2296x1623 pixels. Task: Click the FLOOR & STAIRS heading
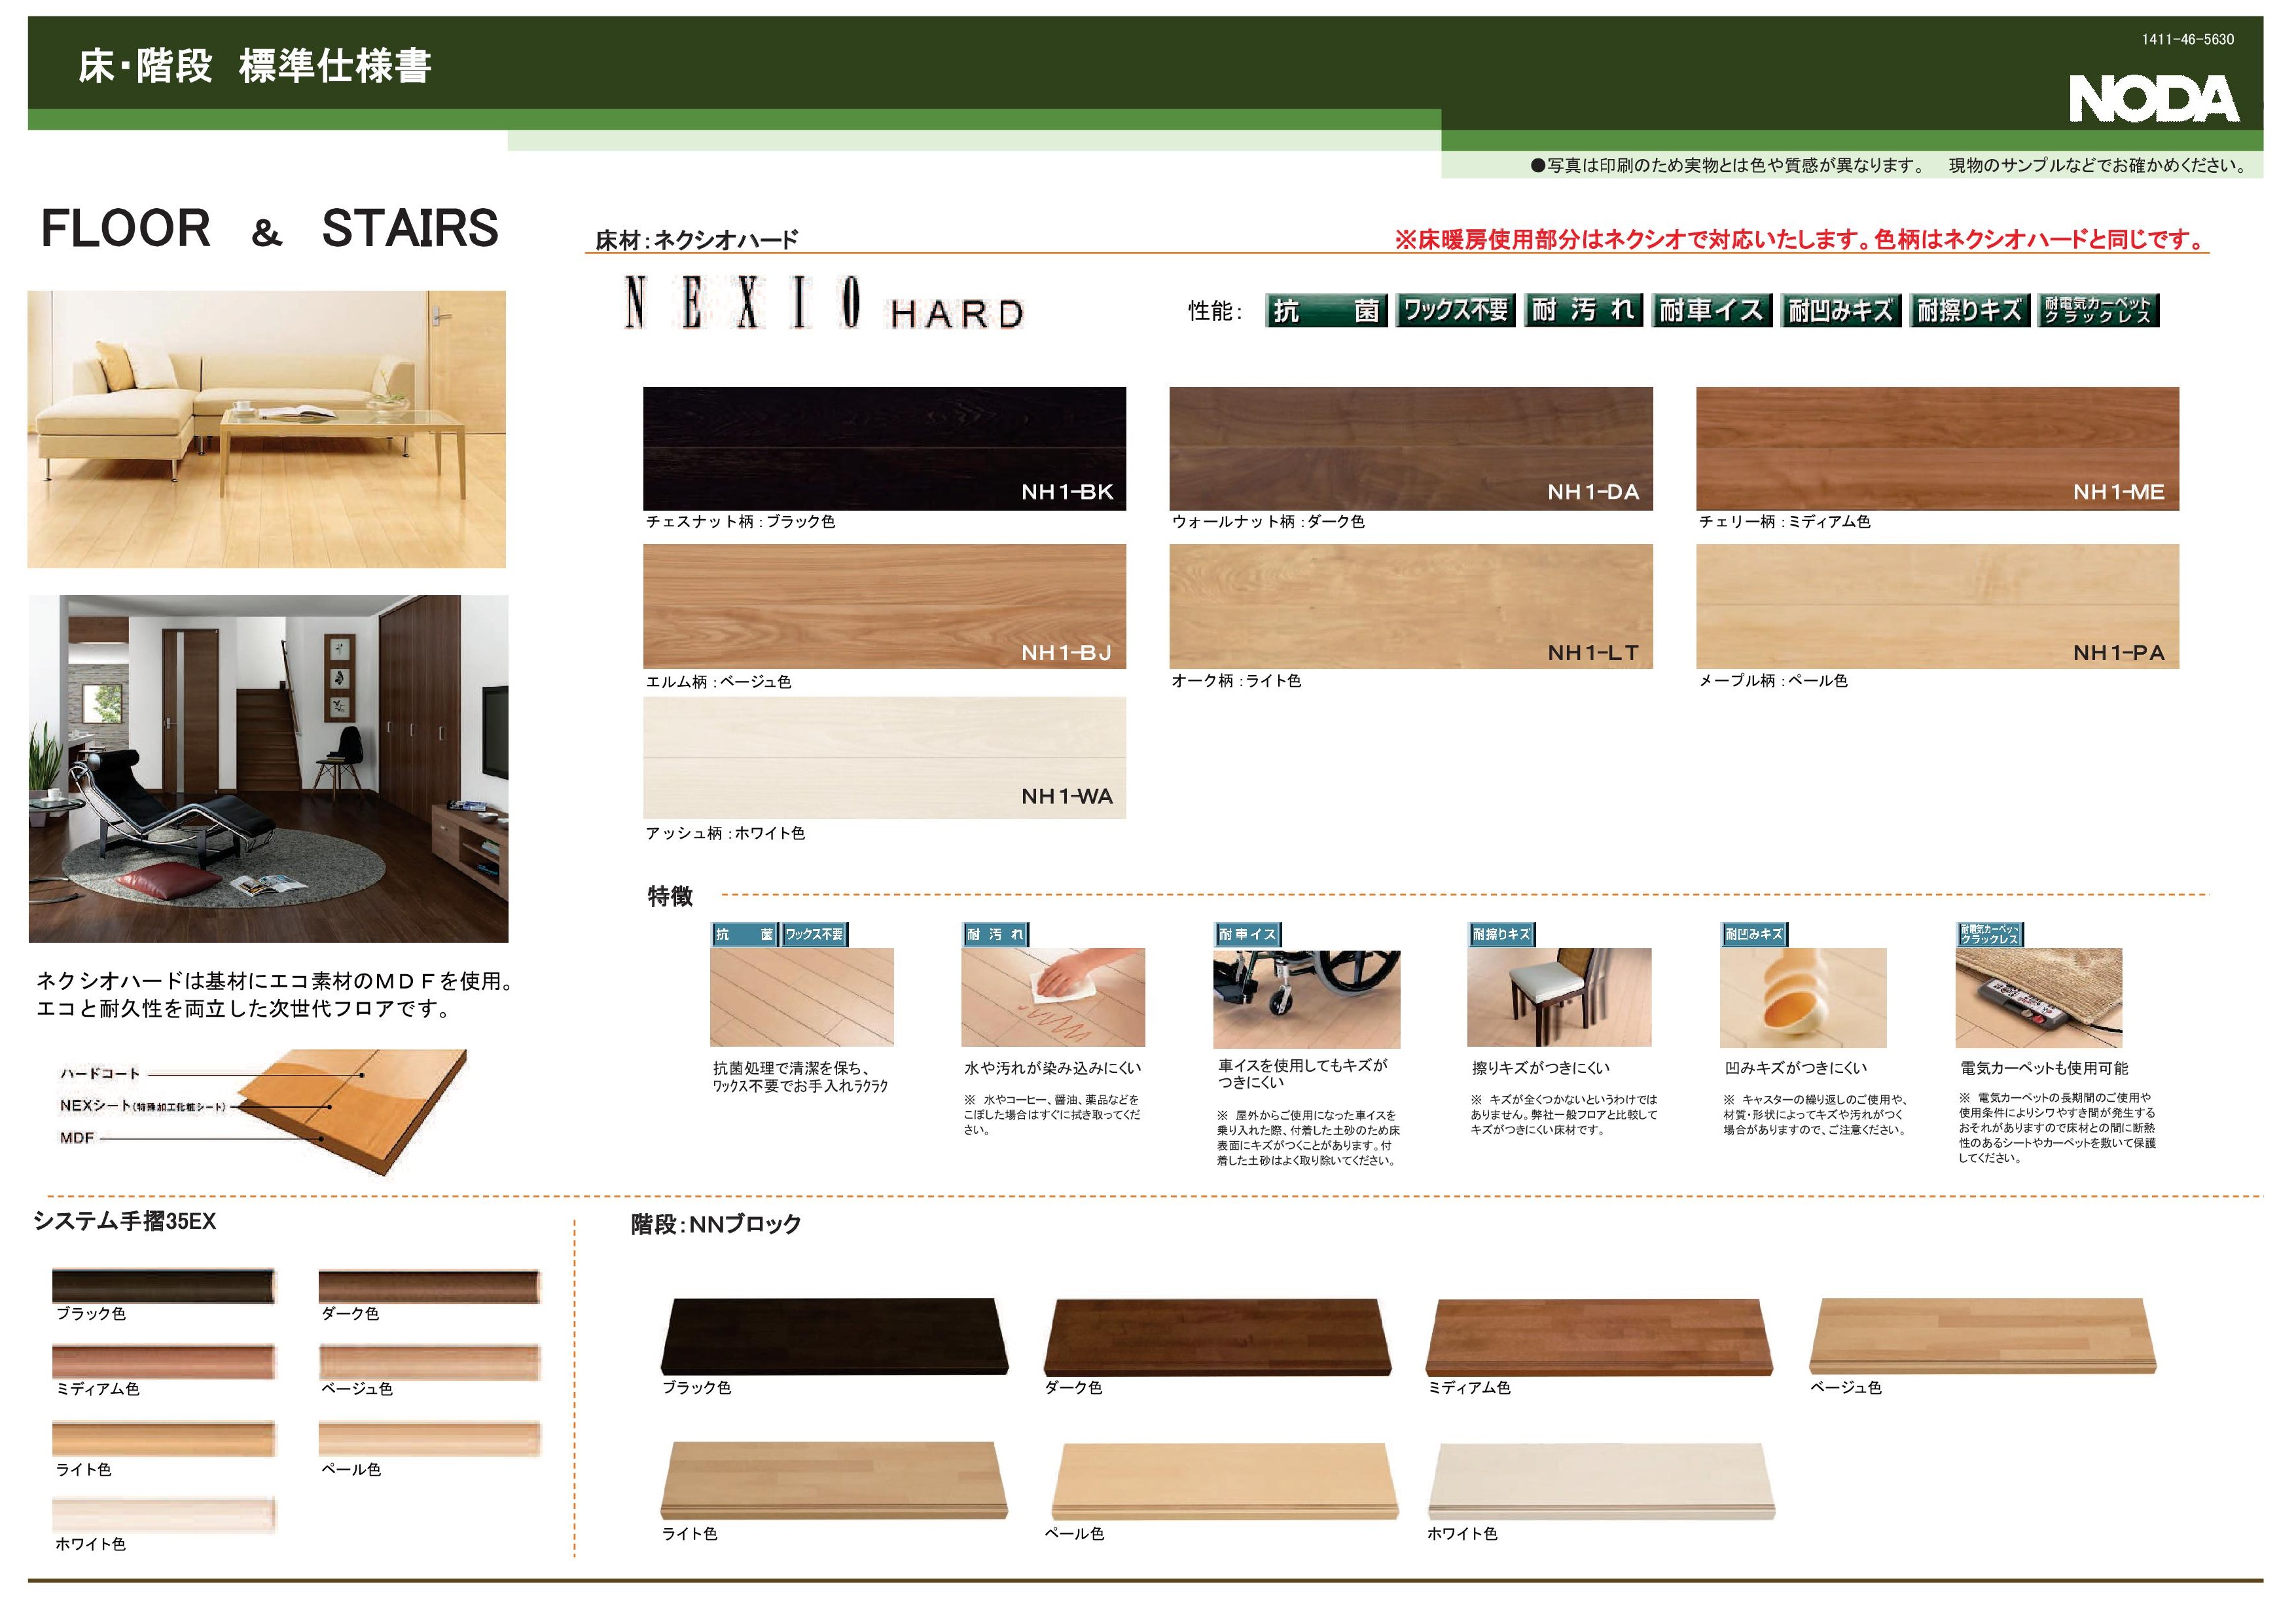[270, 228]
